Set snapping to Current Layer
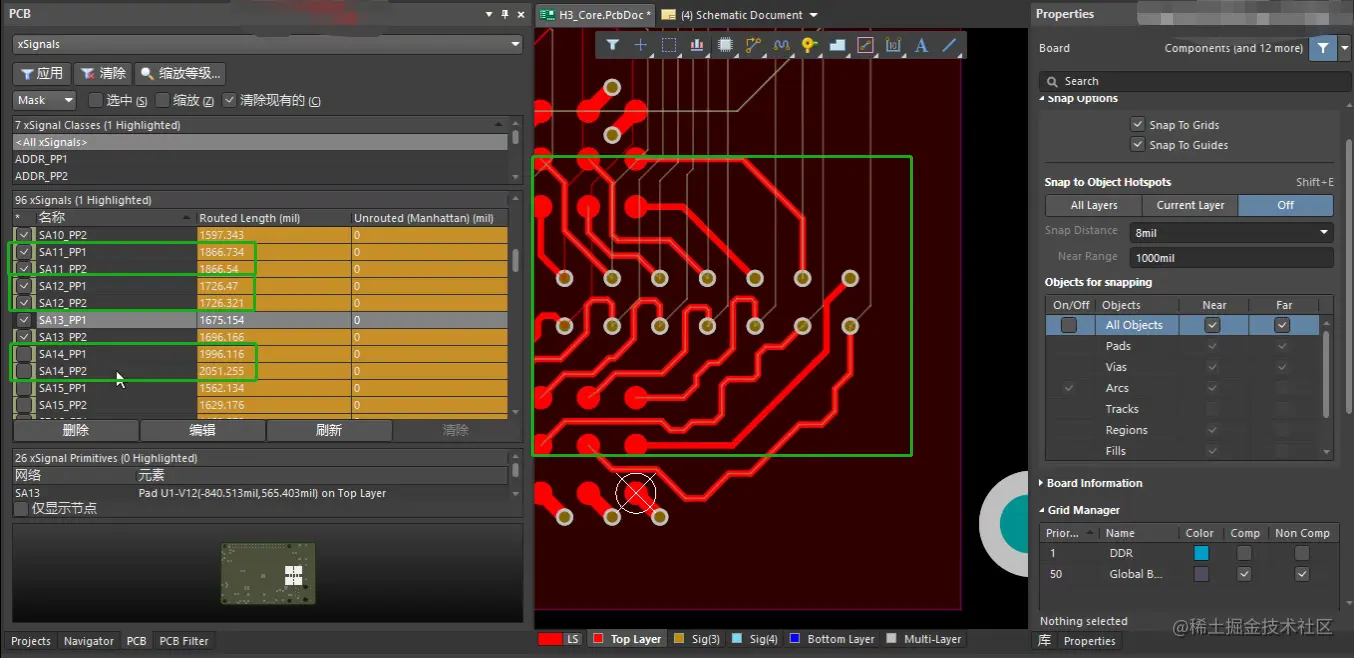 (1190, 205)
